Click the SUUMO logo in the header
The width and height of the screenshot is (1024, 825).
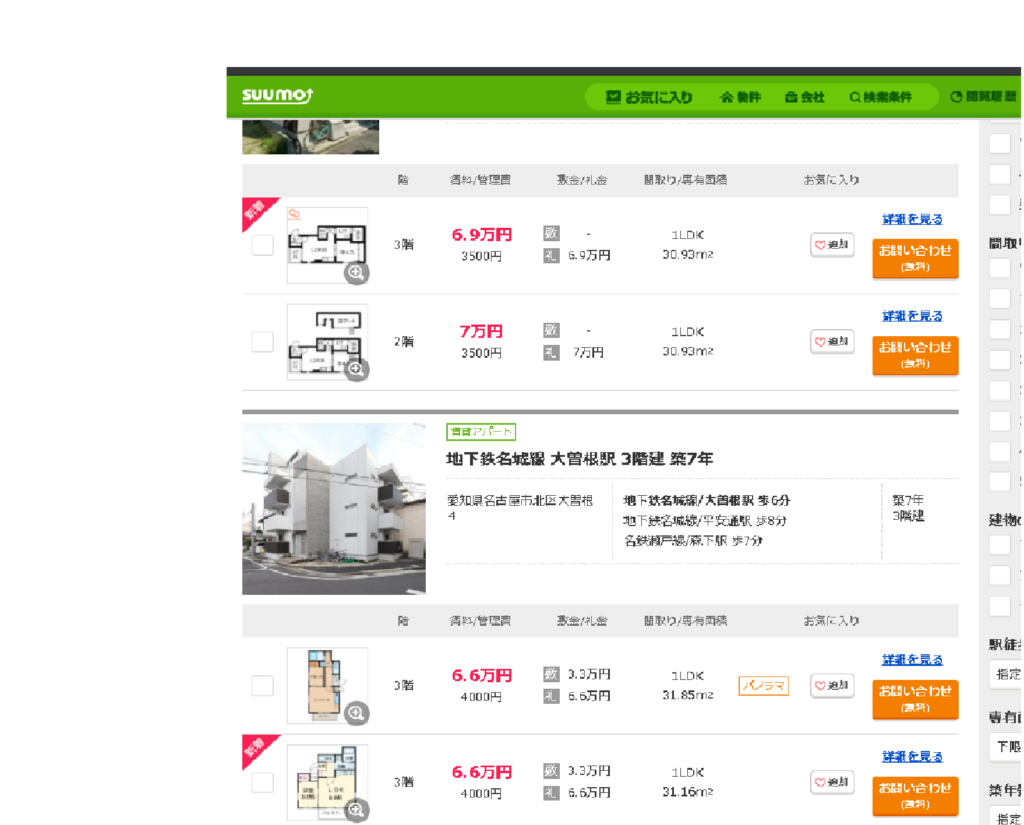point(278,95)
